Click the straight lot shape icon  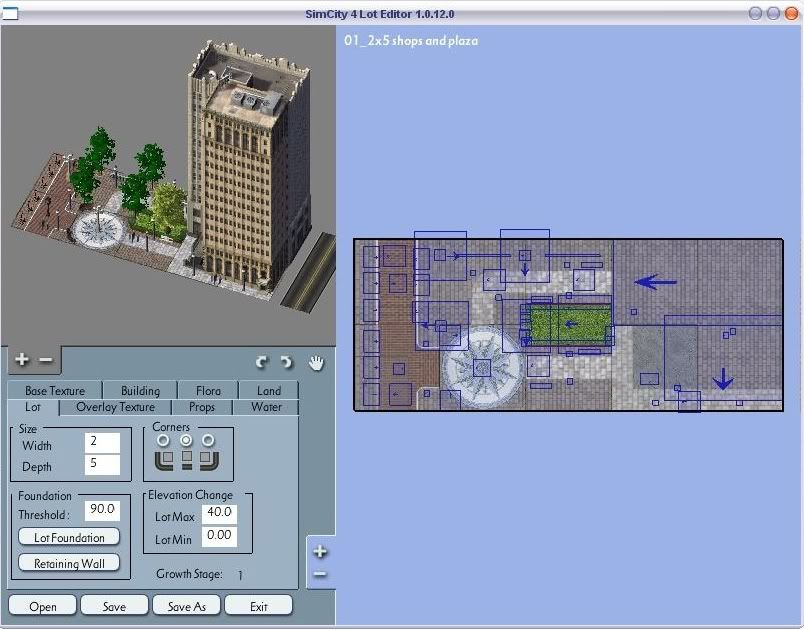pos(187,460)
